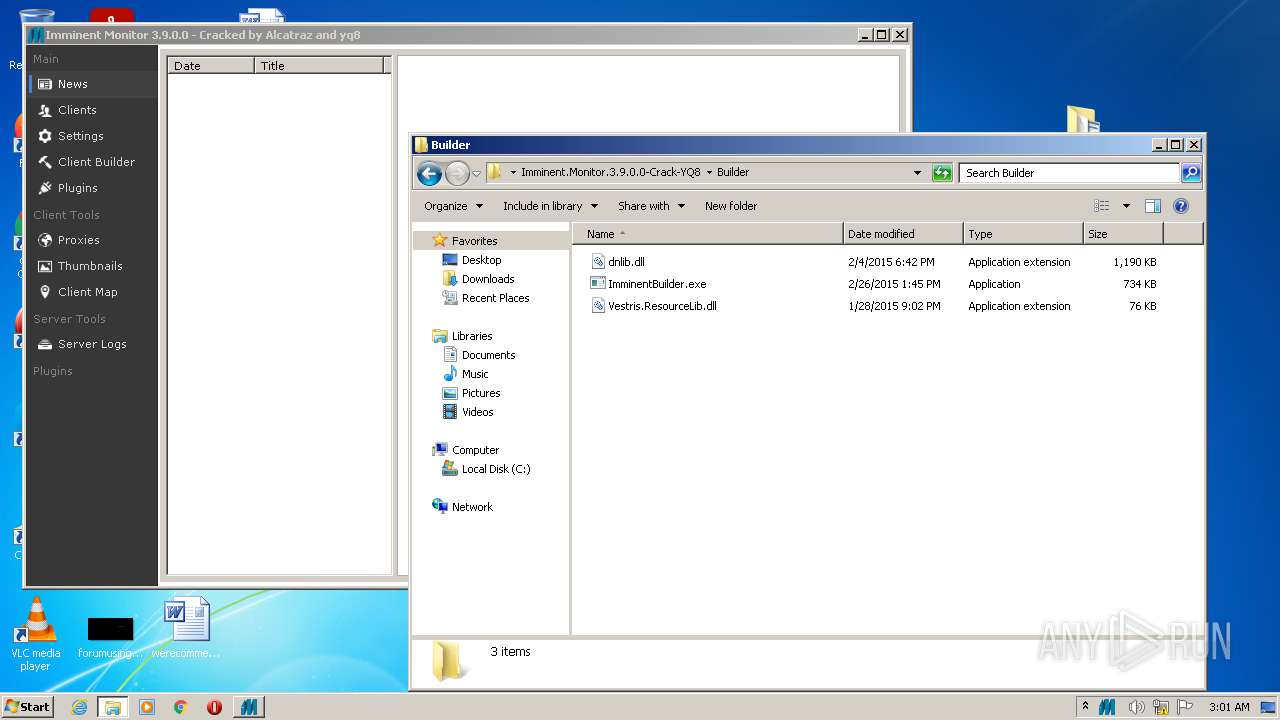
Task: Open the Thumbnails view
Action: [x=92, y=266]
